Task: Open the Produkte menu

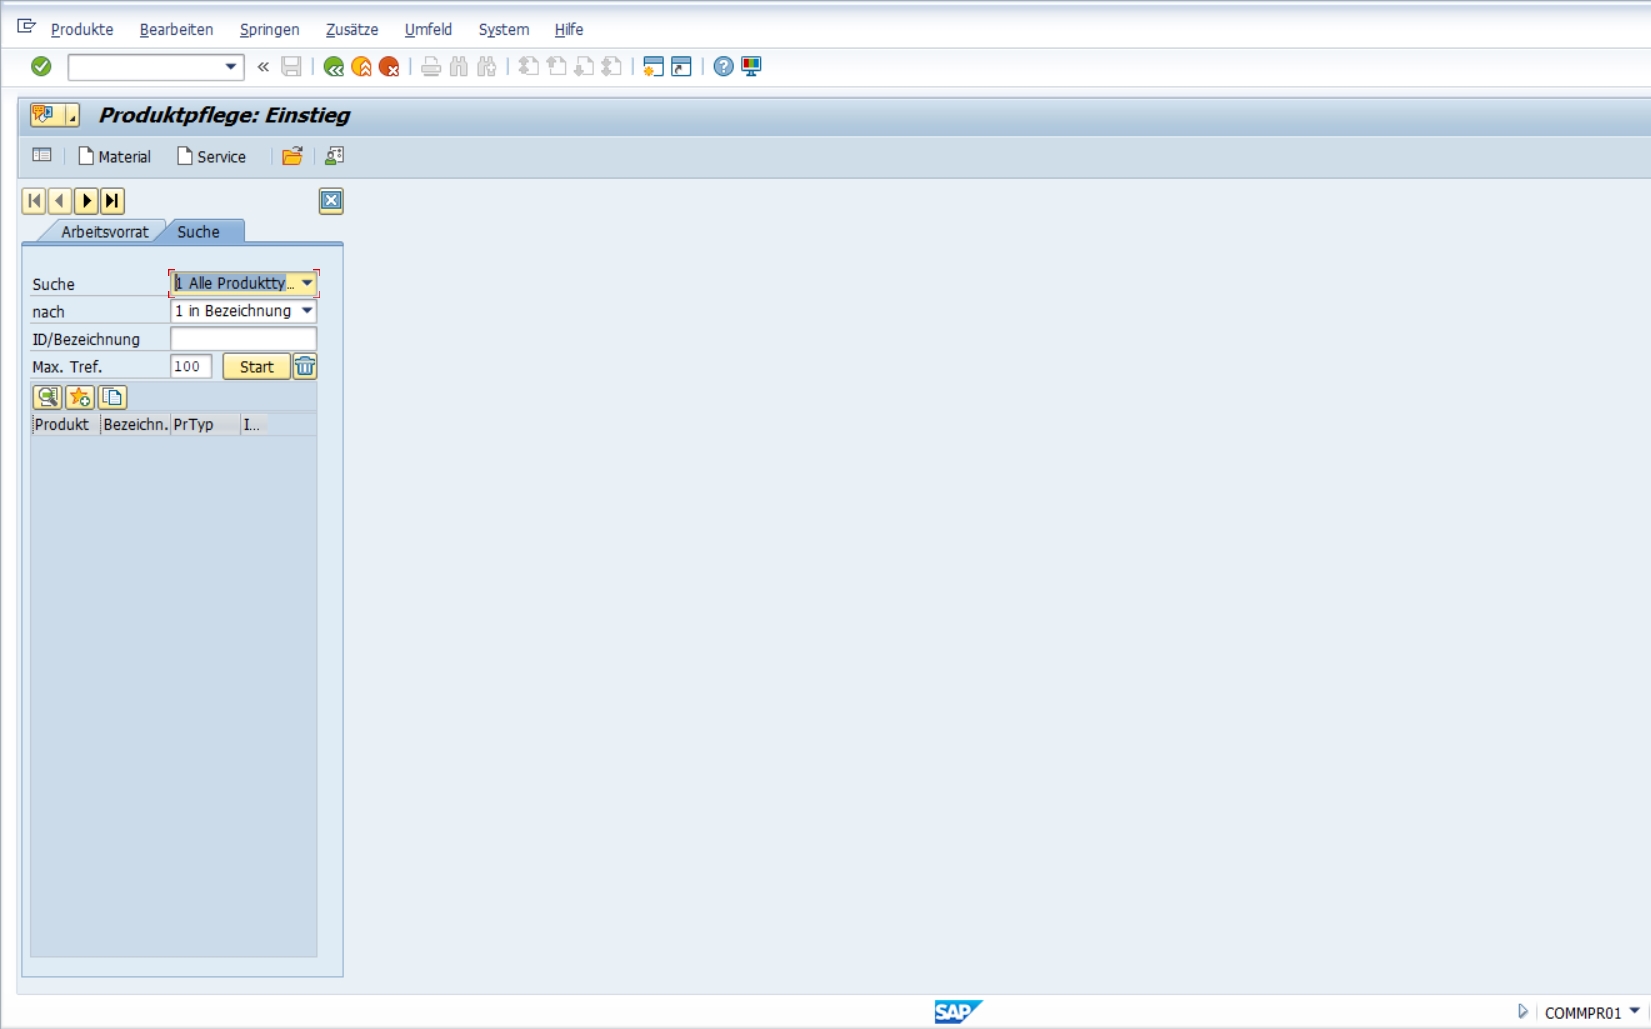Action: pyautogui.click(x=82, y=29)
